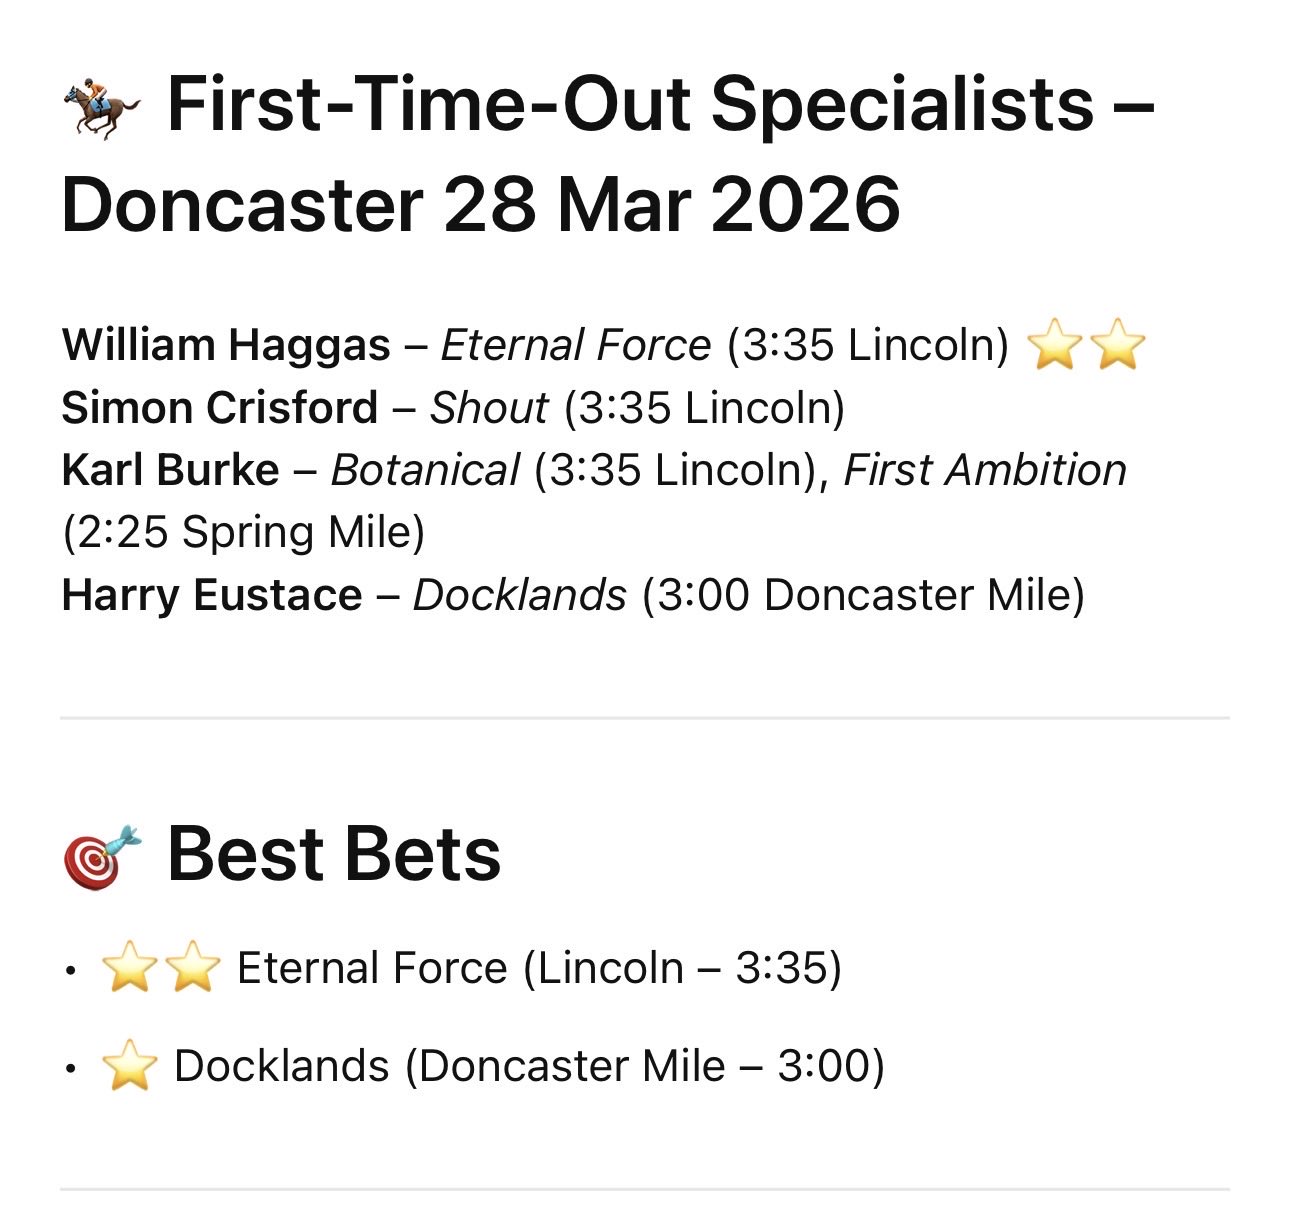Click the single star before the Docklands bet
Image resolution: width=1290 pixels, height=1212 pixels.
[x=130, y=1067]
